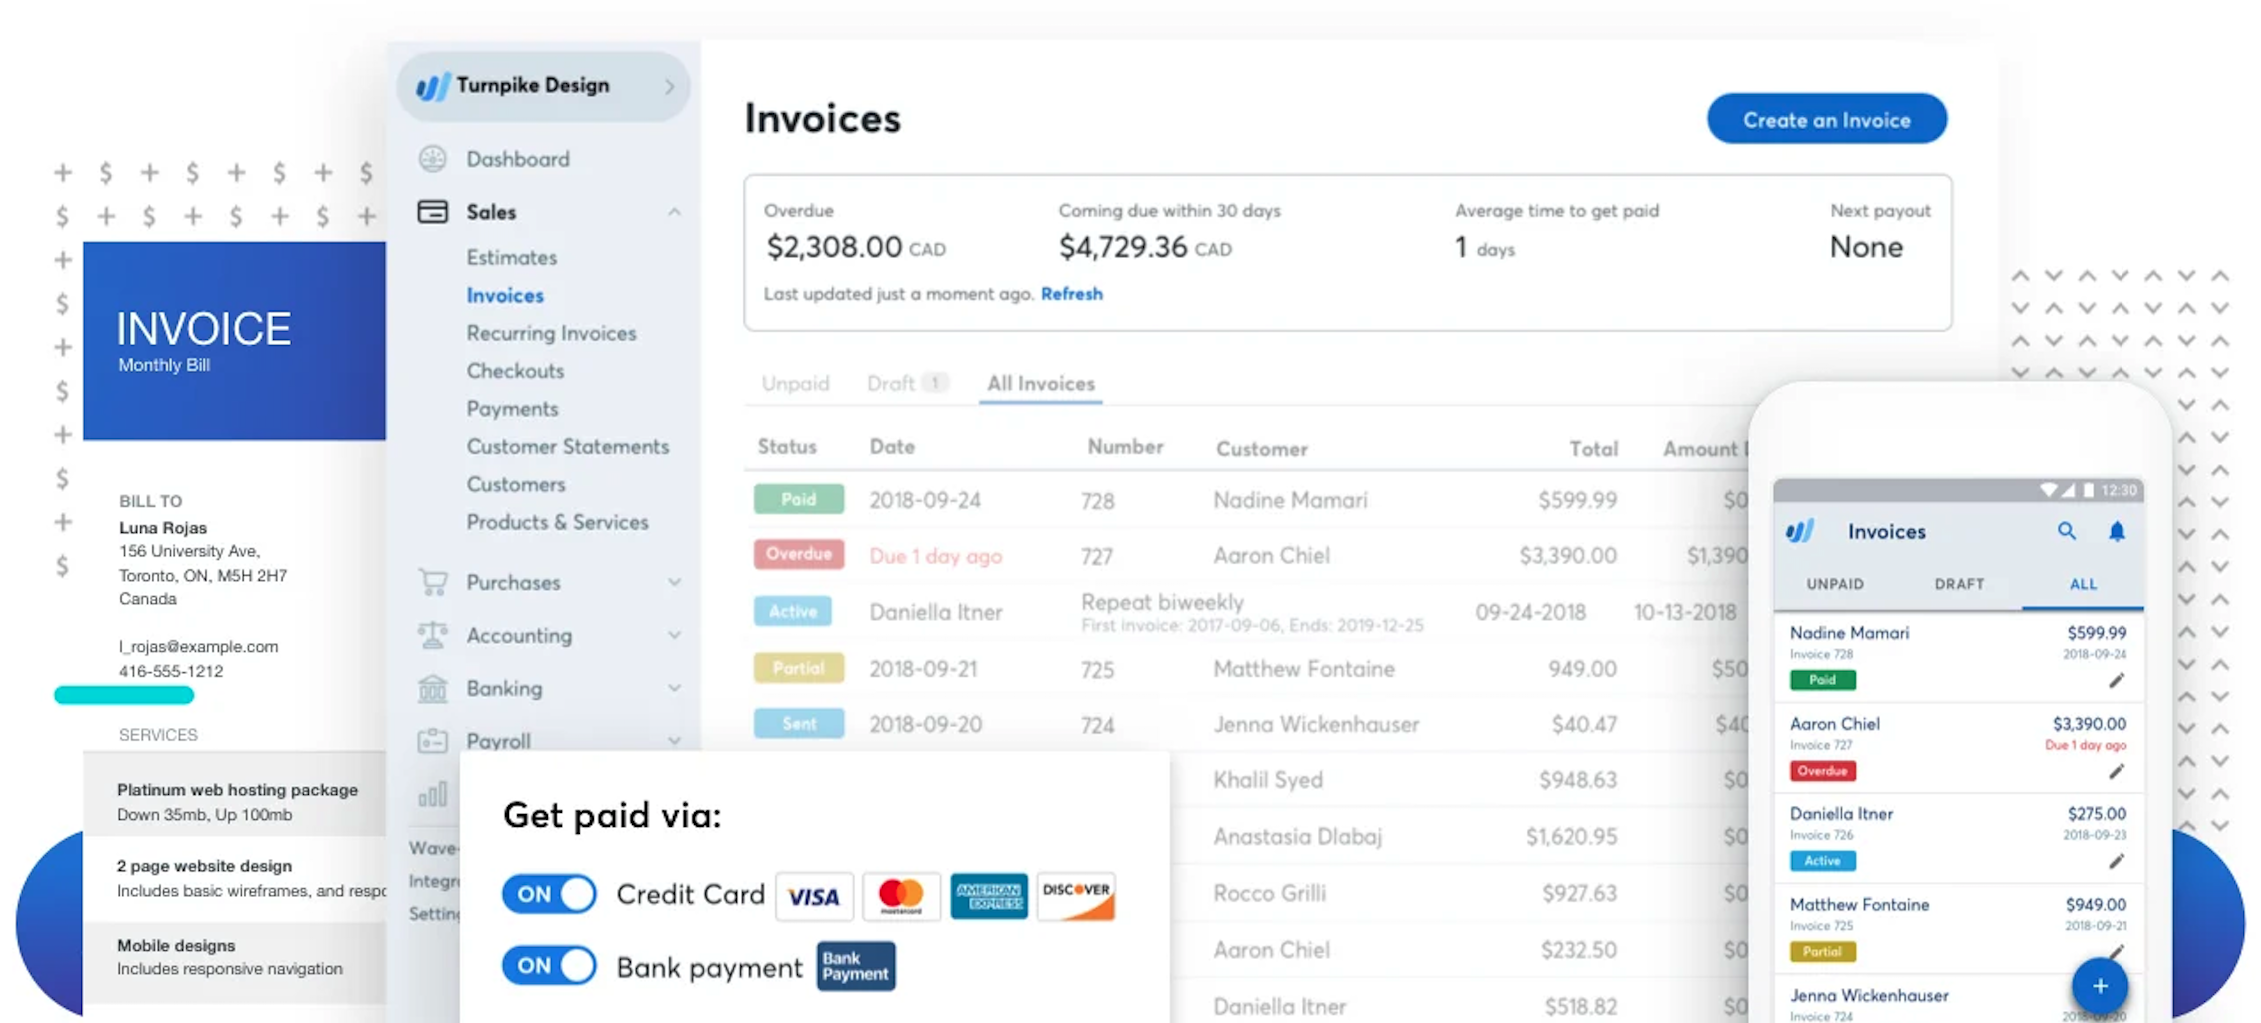This screenshot has height=1023, width=2261.
Task: Switch to the Unpaid invoices tab
Action: 796,384
